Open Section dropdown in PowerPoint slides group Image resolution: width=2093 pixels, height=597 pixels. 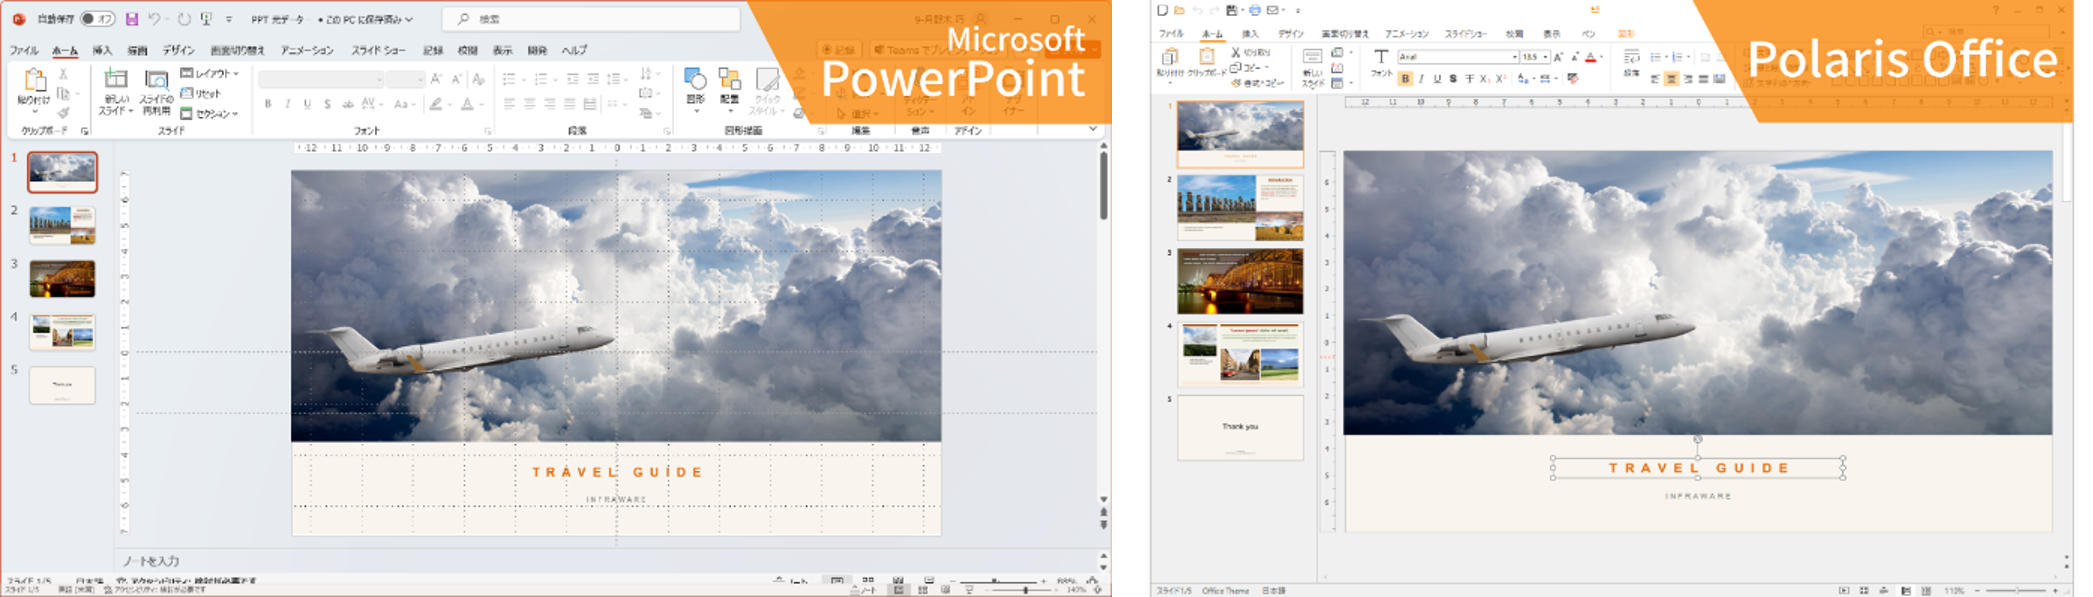[209, 113]
